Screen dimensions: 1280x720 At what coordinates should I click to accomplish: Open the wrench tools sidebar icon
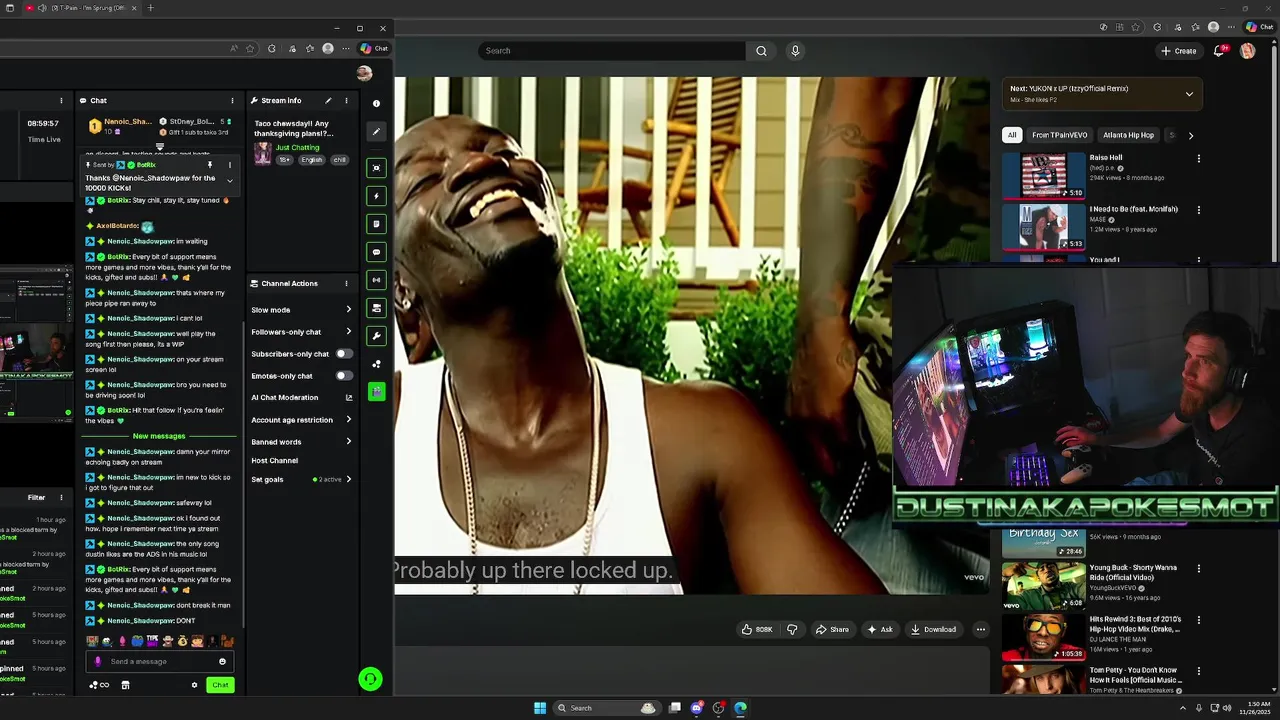pyautogui.click(x=376, y=336)
